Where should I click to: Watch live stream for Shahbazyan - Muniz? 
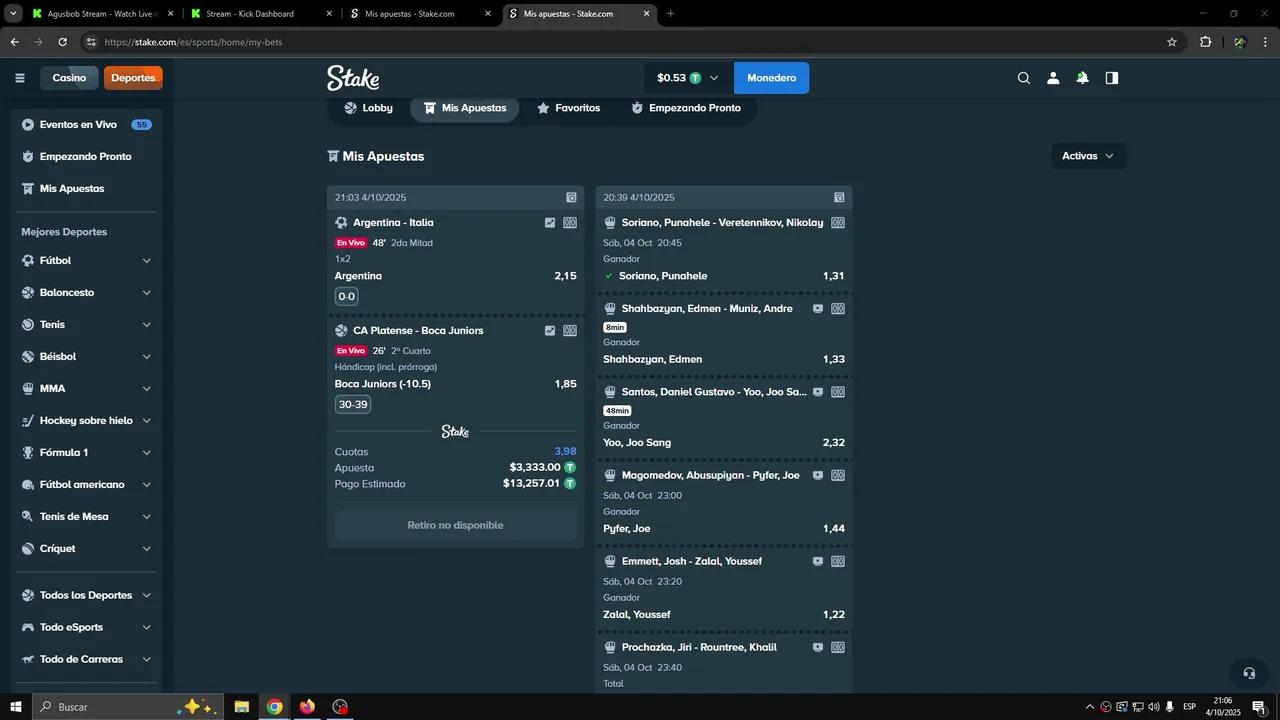[x=818, y=309]
